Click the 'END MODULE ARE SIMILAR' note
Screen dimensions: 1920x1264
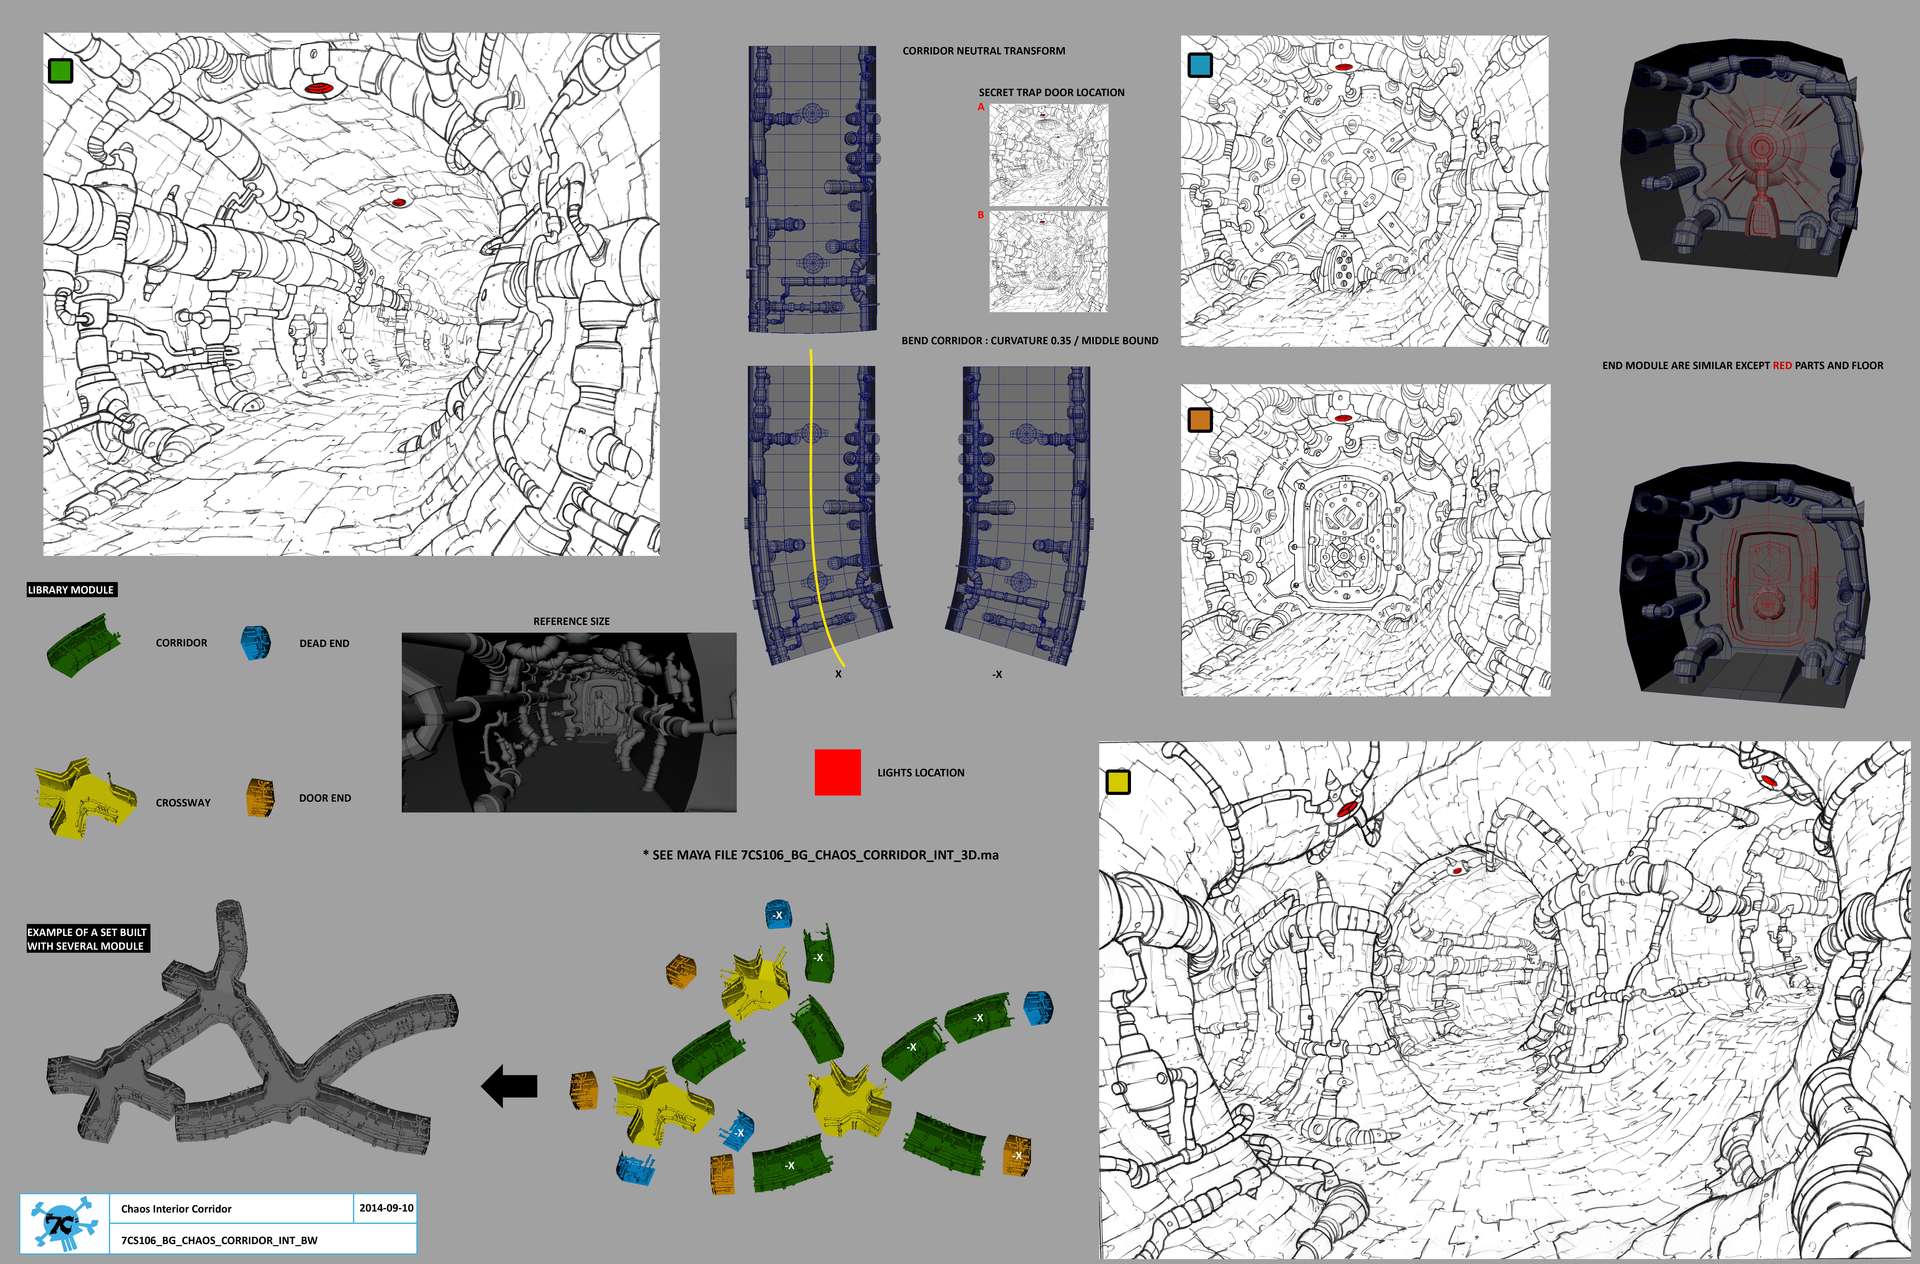[x=1742, y=365]
